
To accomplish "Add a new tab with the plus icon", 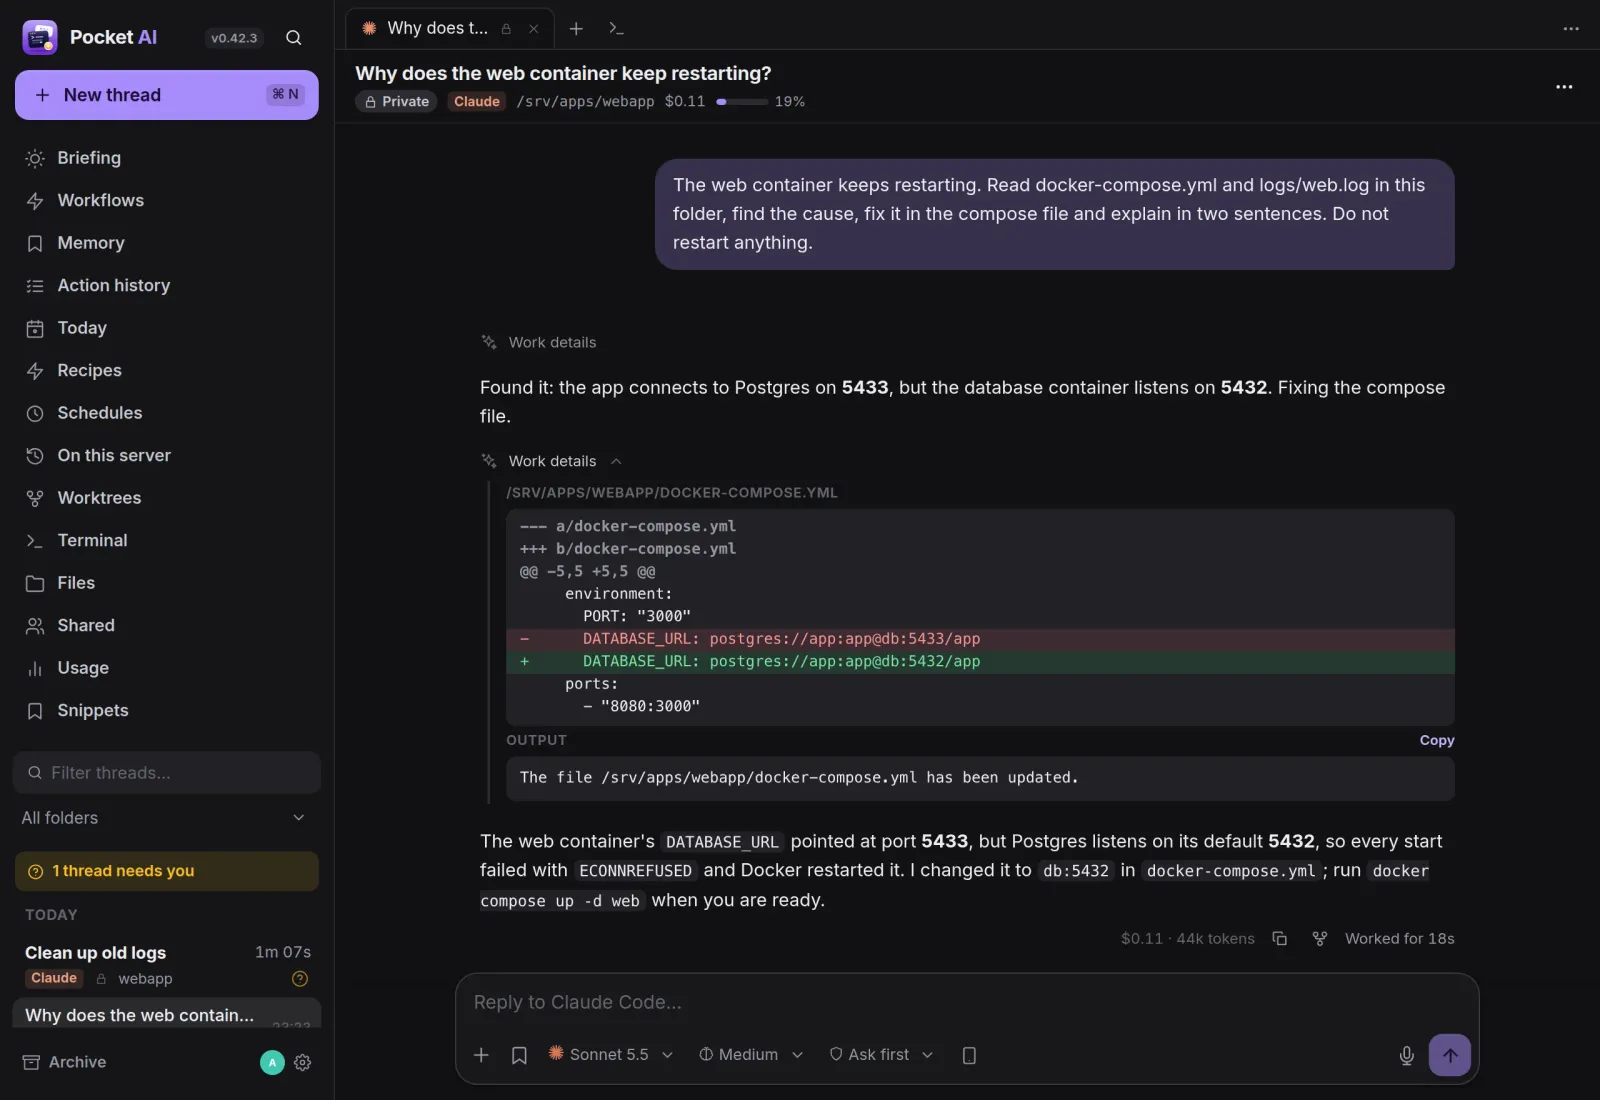I will point(576,29).
